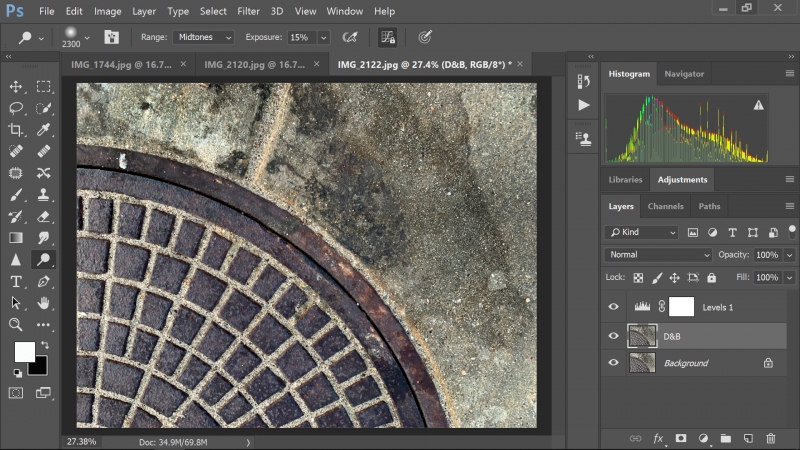Screen dimensions: 800x450
Task: Enable airbrush mode in options bar
Action: coord(350,37)
